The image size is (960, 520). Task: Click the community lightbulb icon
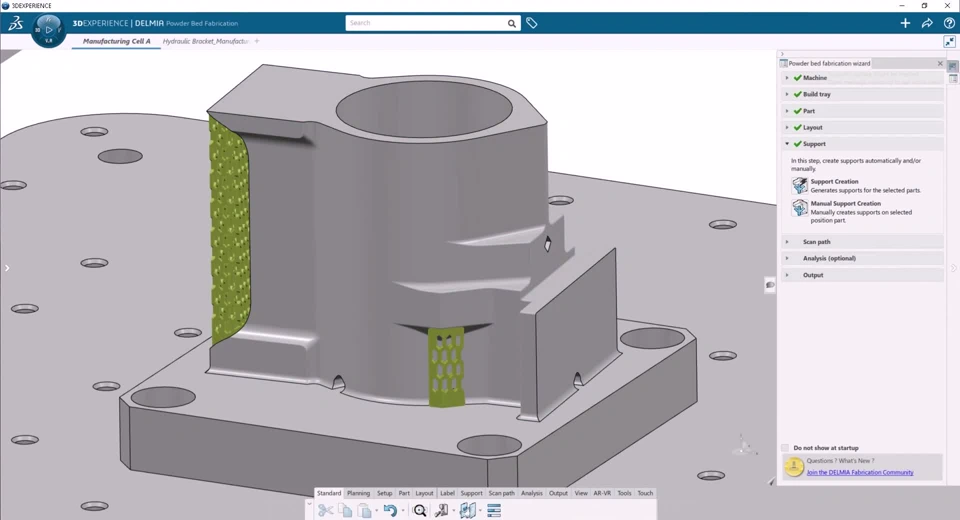(794, 467)
